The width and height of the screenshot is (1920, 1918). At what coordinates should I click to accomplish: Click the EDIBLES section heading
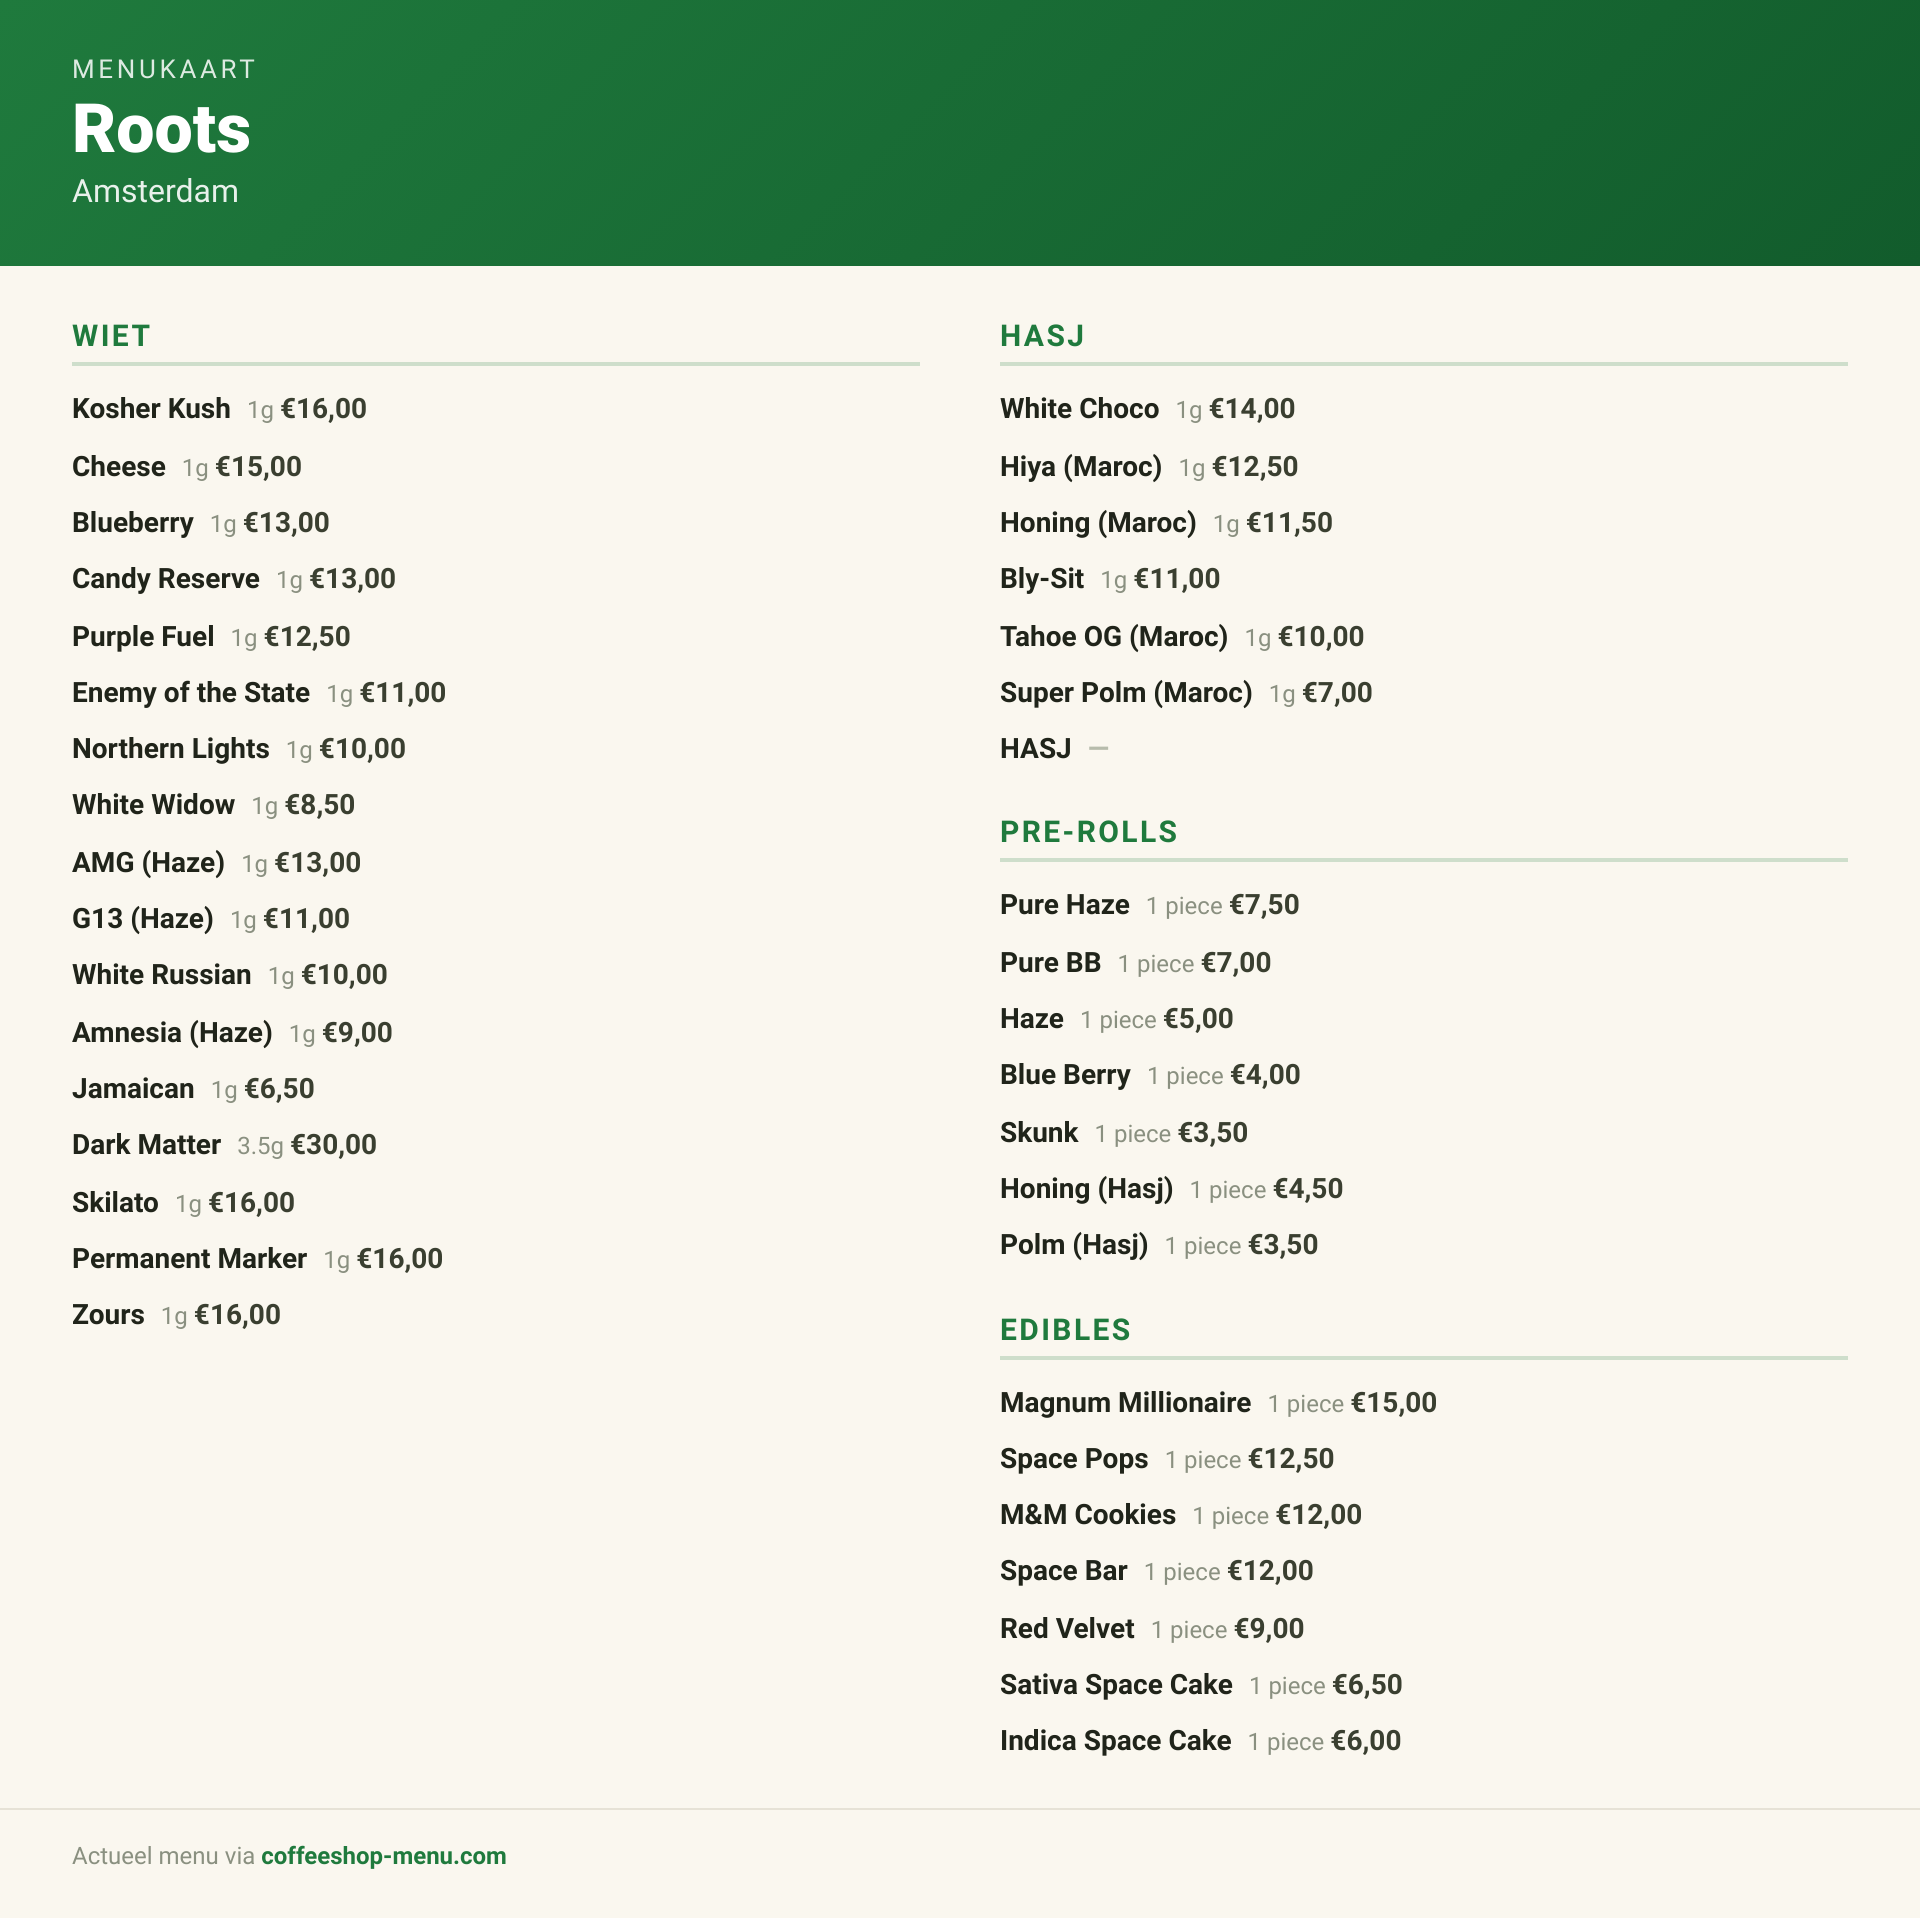point(1065,1330)
